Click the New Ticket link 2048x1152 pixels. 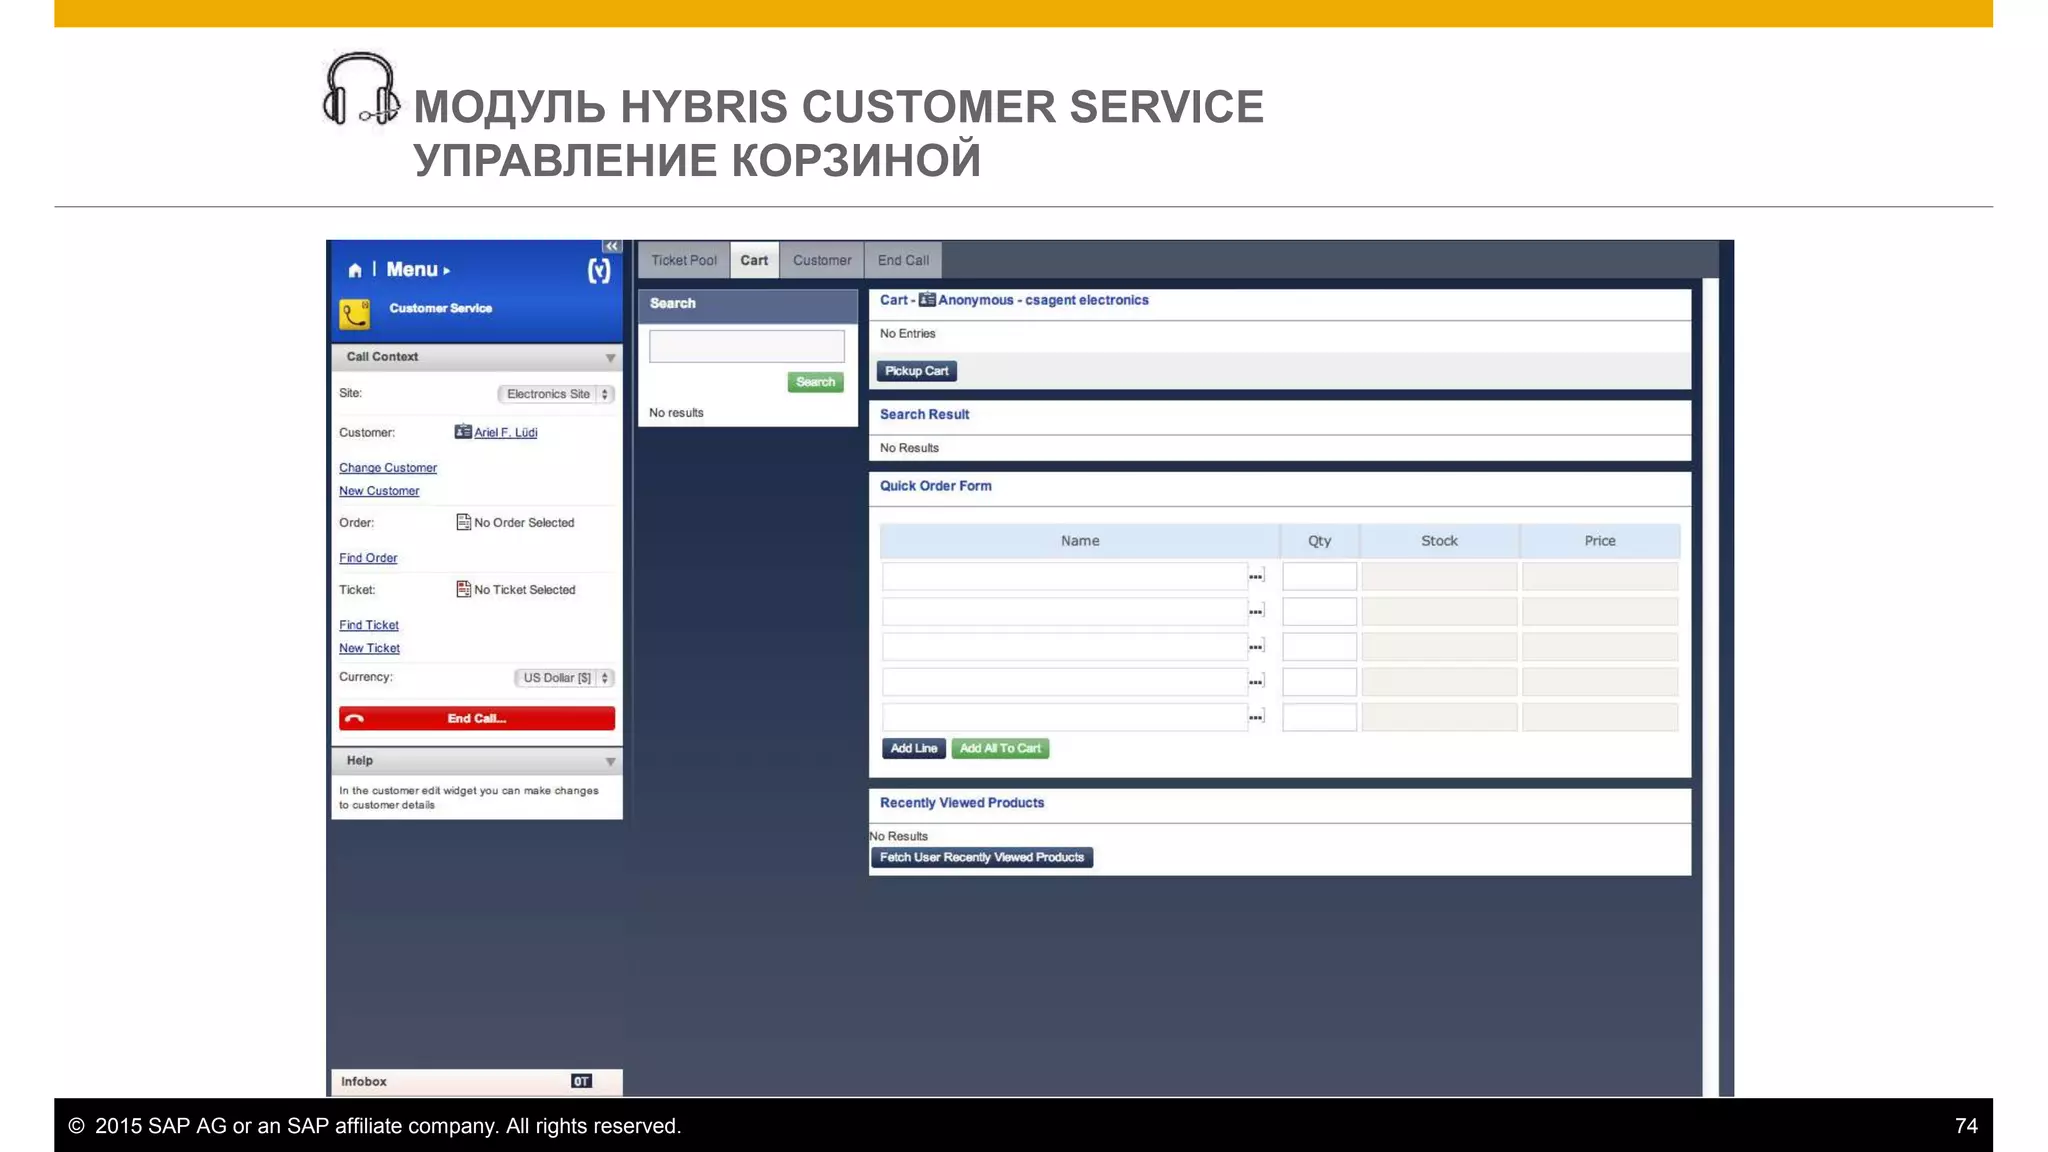click(x=369, y=648)
